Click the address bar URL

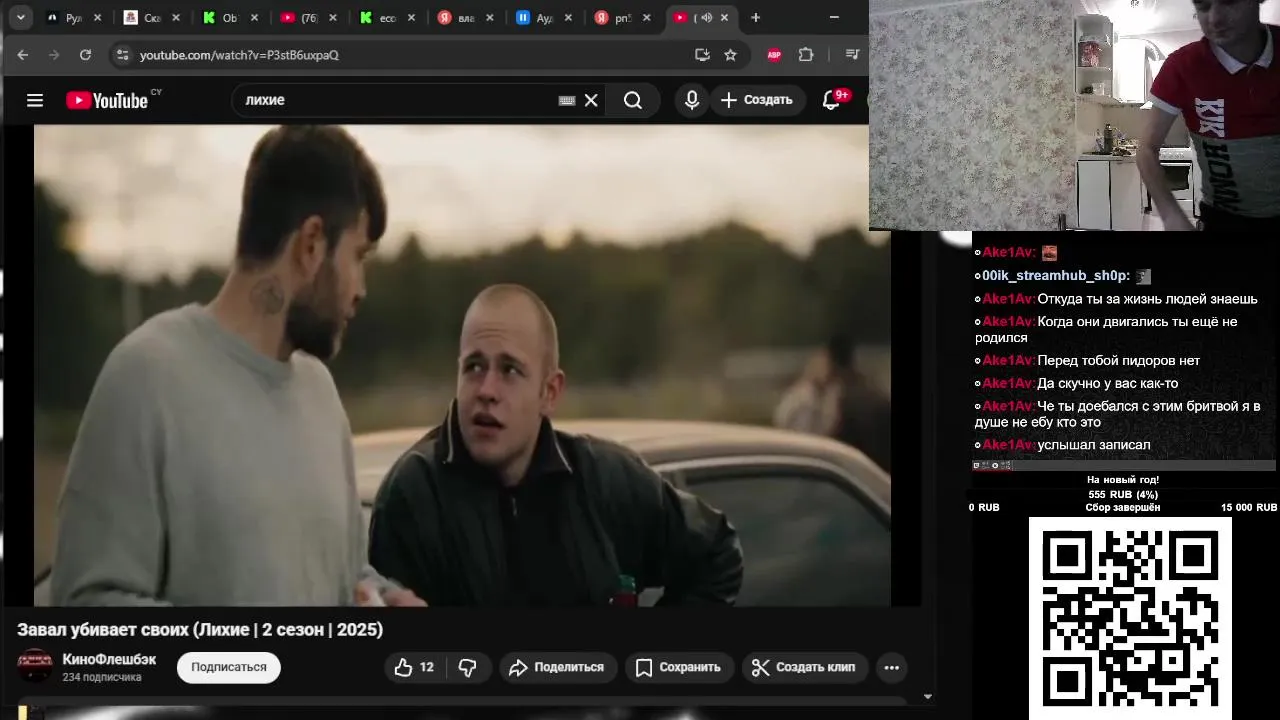point(239,55)
